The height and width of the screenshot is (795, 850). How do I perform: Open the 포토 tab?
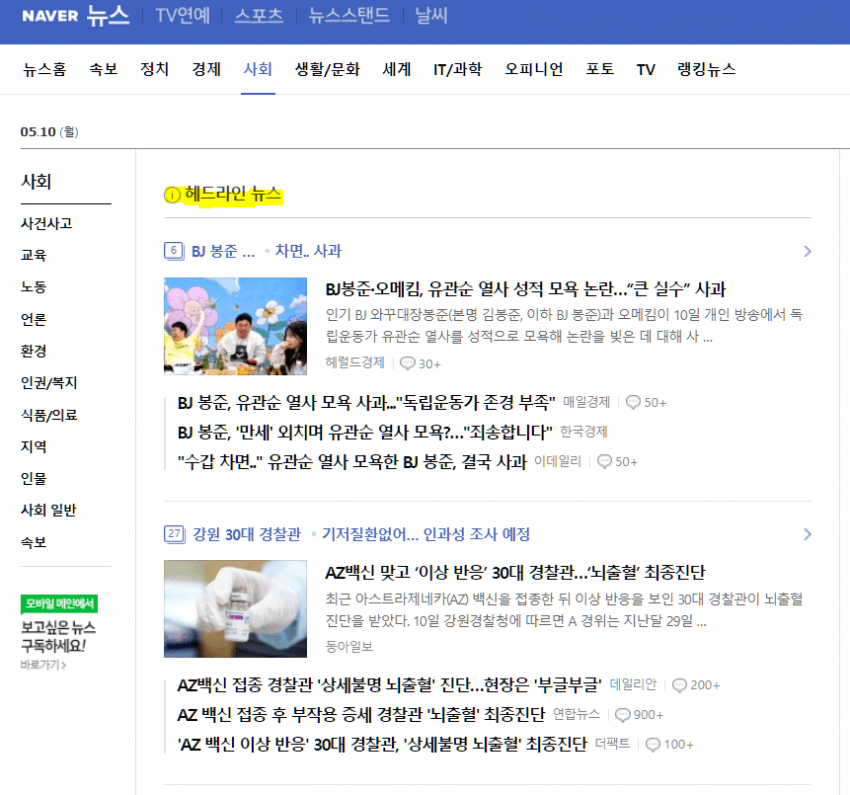tap(600, 69)
